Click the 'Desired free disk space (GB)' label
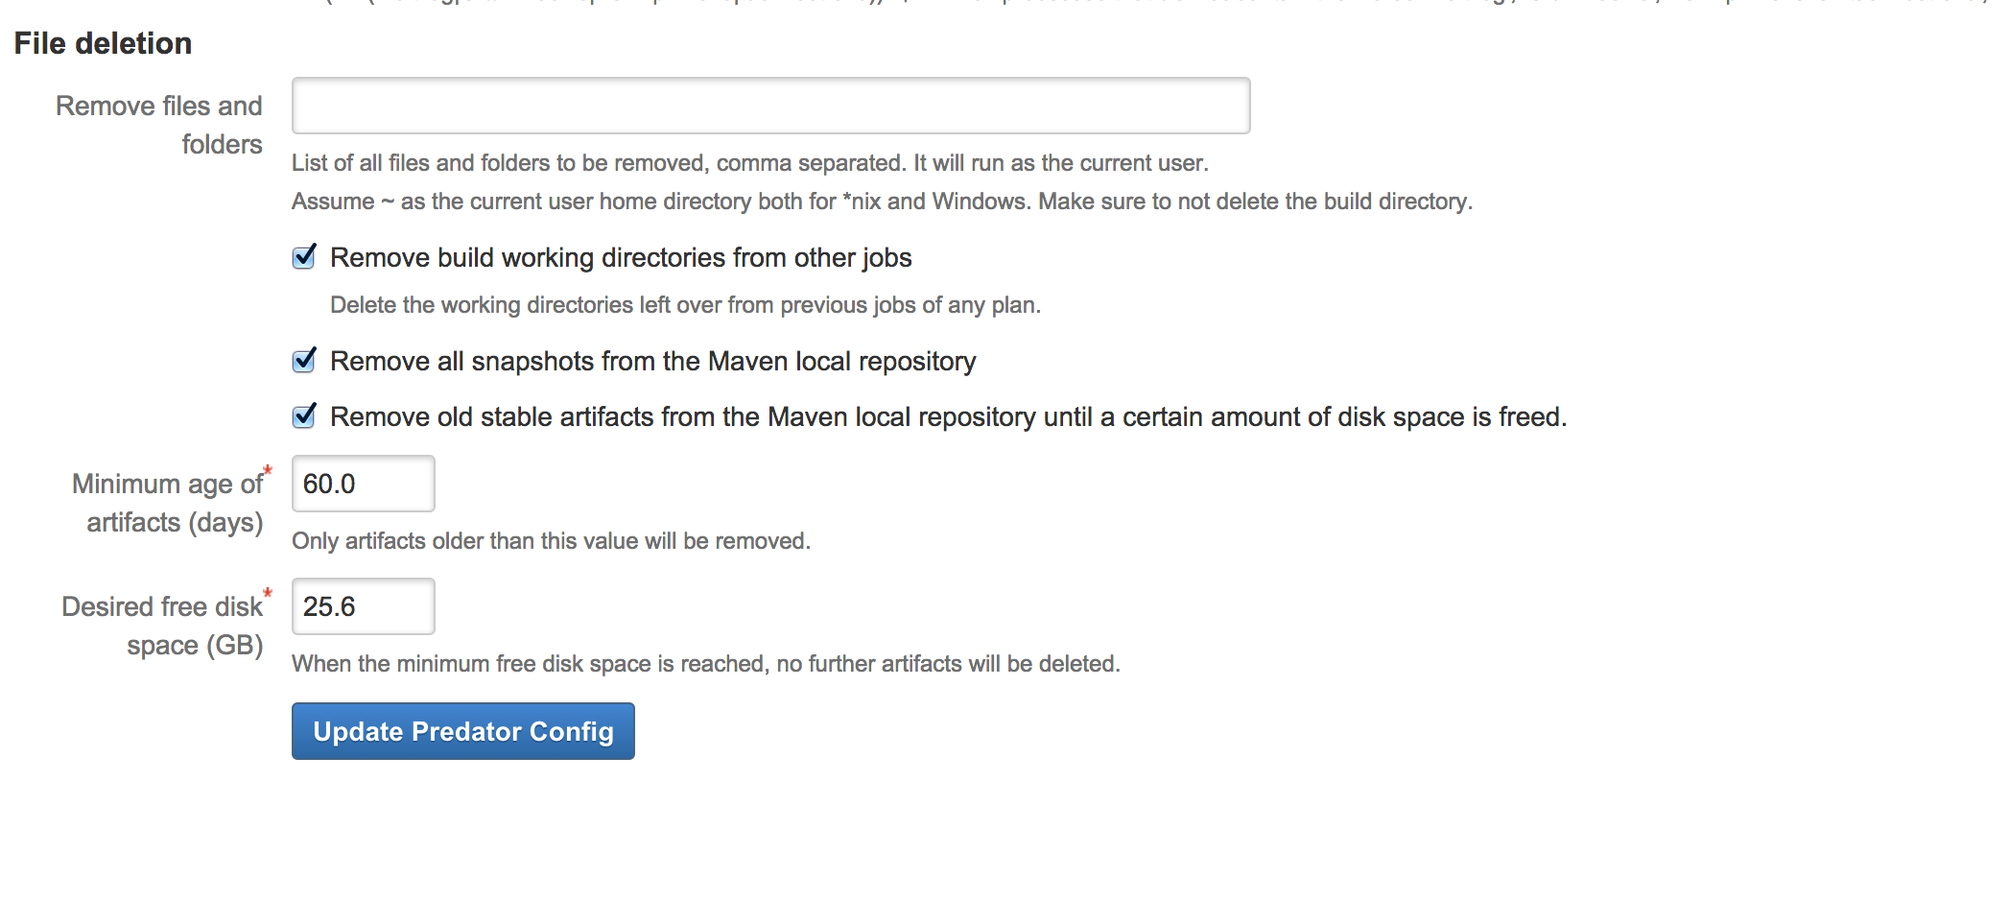 point(162,626)
